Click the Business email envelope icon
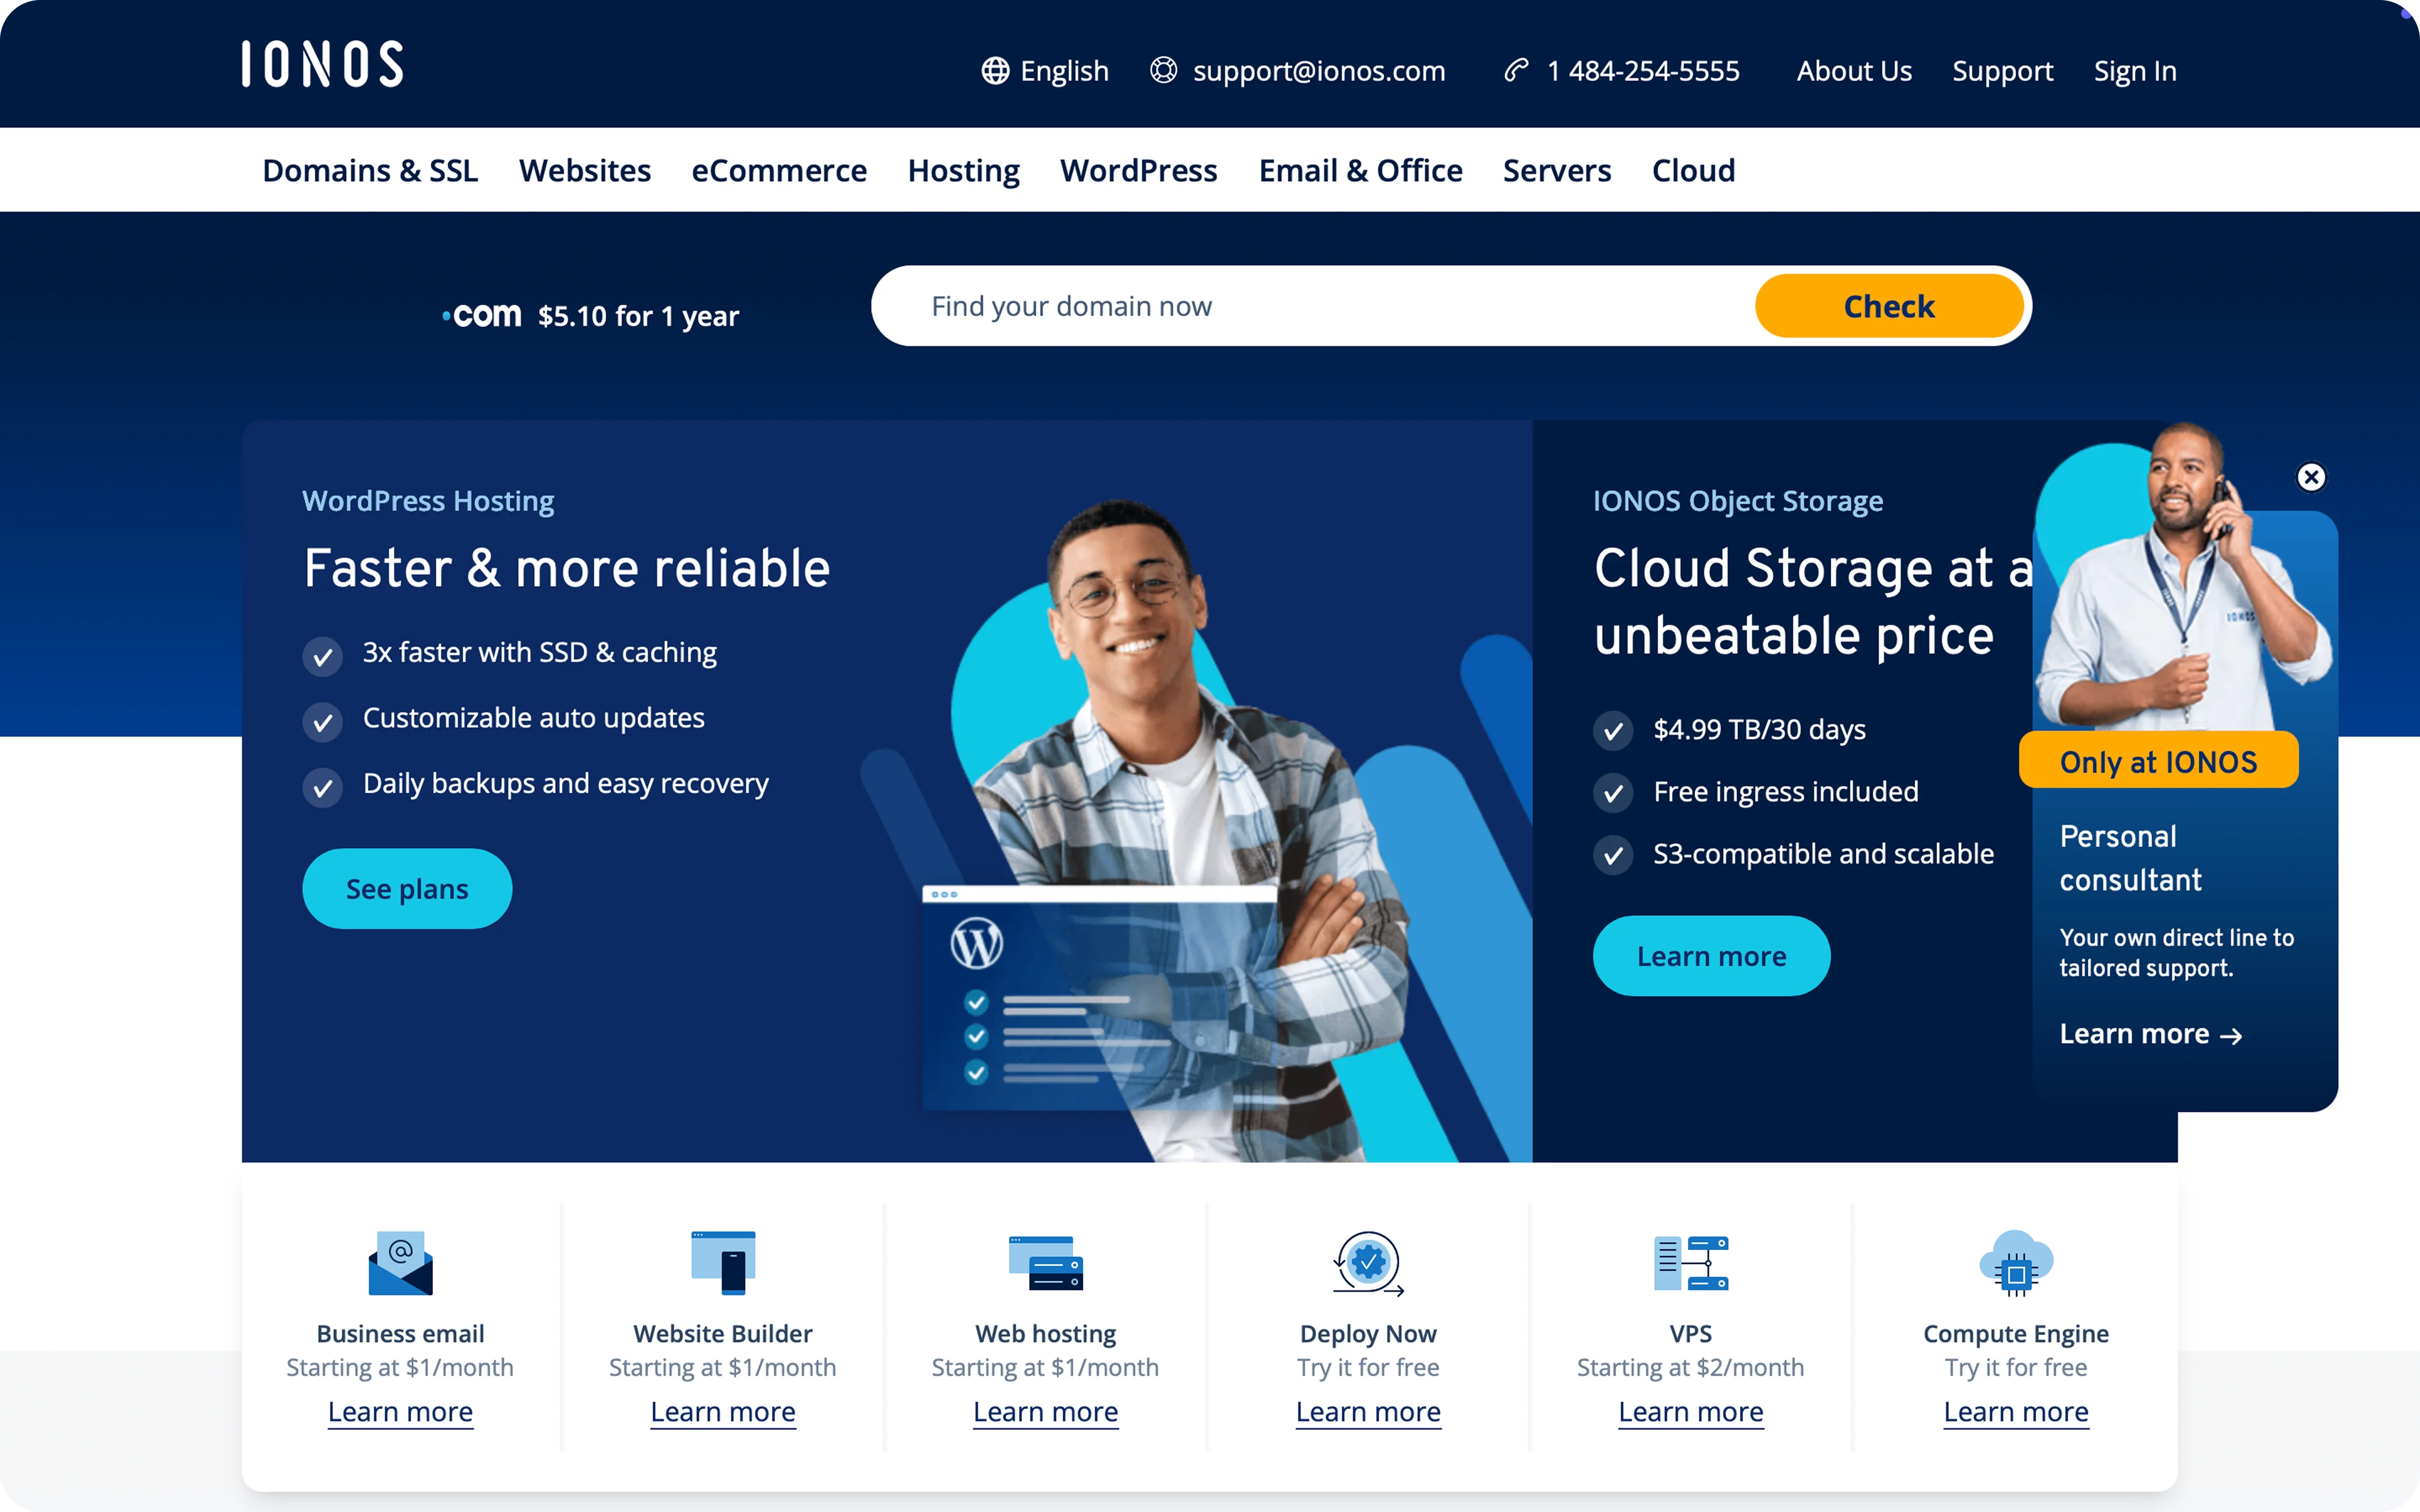The image size is (2420, 1512). pyautogui.click(x=400, y=1262)
